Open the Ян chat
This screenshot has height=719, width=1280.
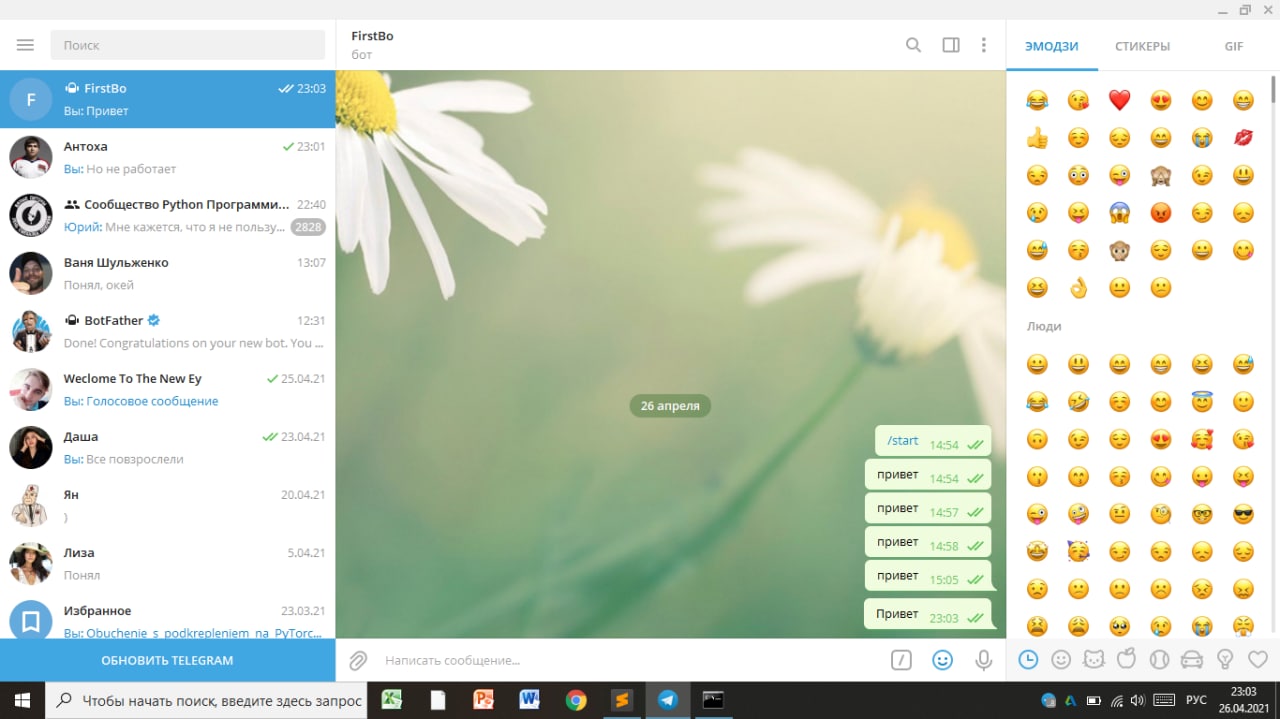(x=168, y=505)
